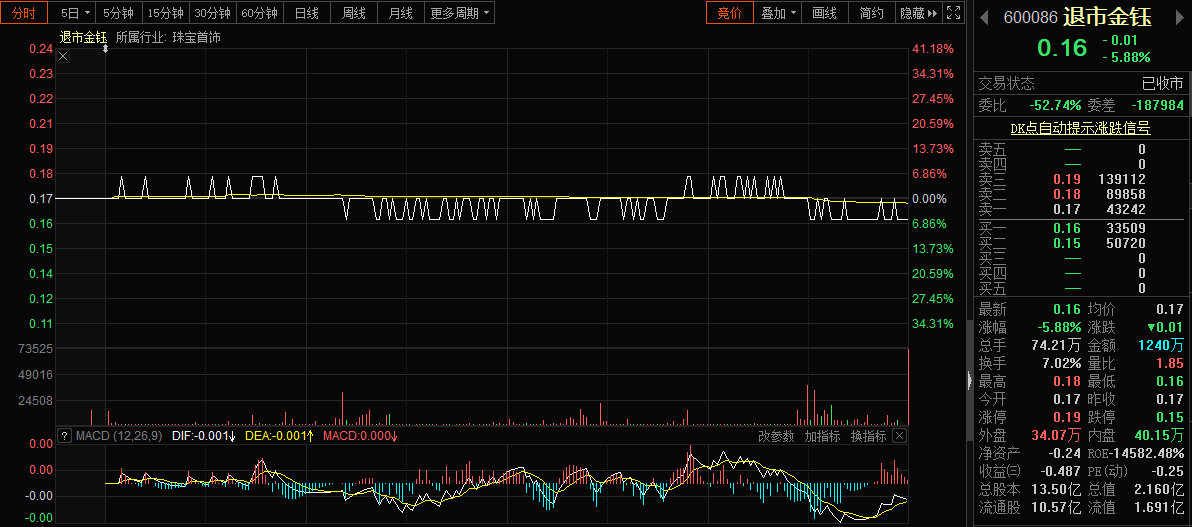The height and width of the screenshot is (527, 1192).
Task: Open DK点自动提示涨跌信号 link
Action: (x=1080, y=129)
